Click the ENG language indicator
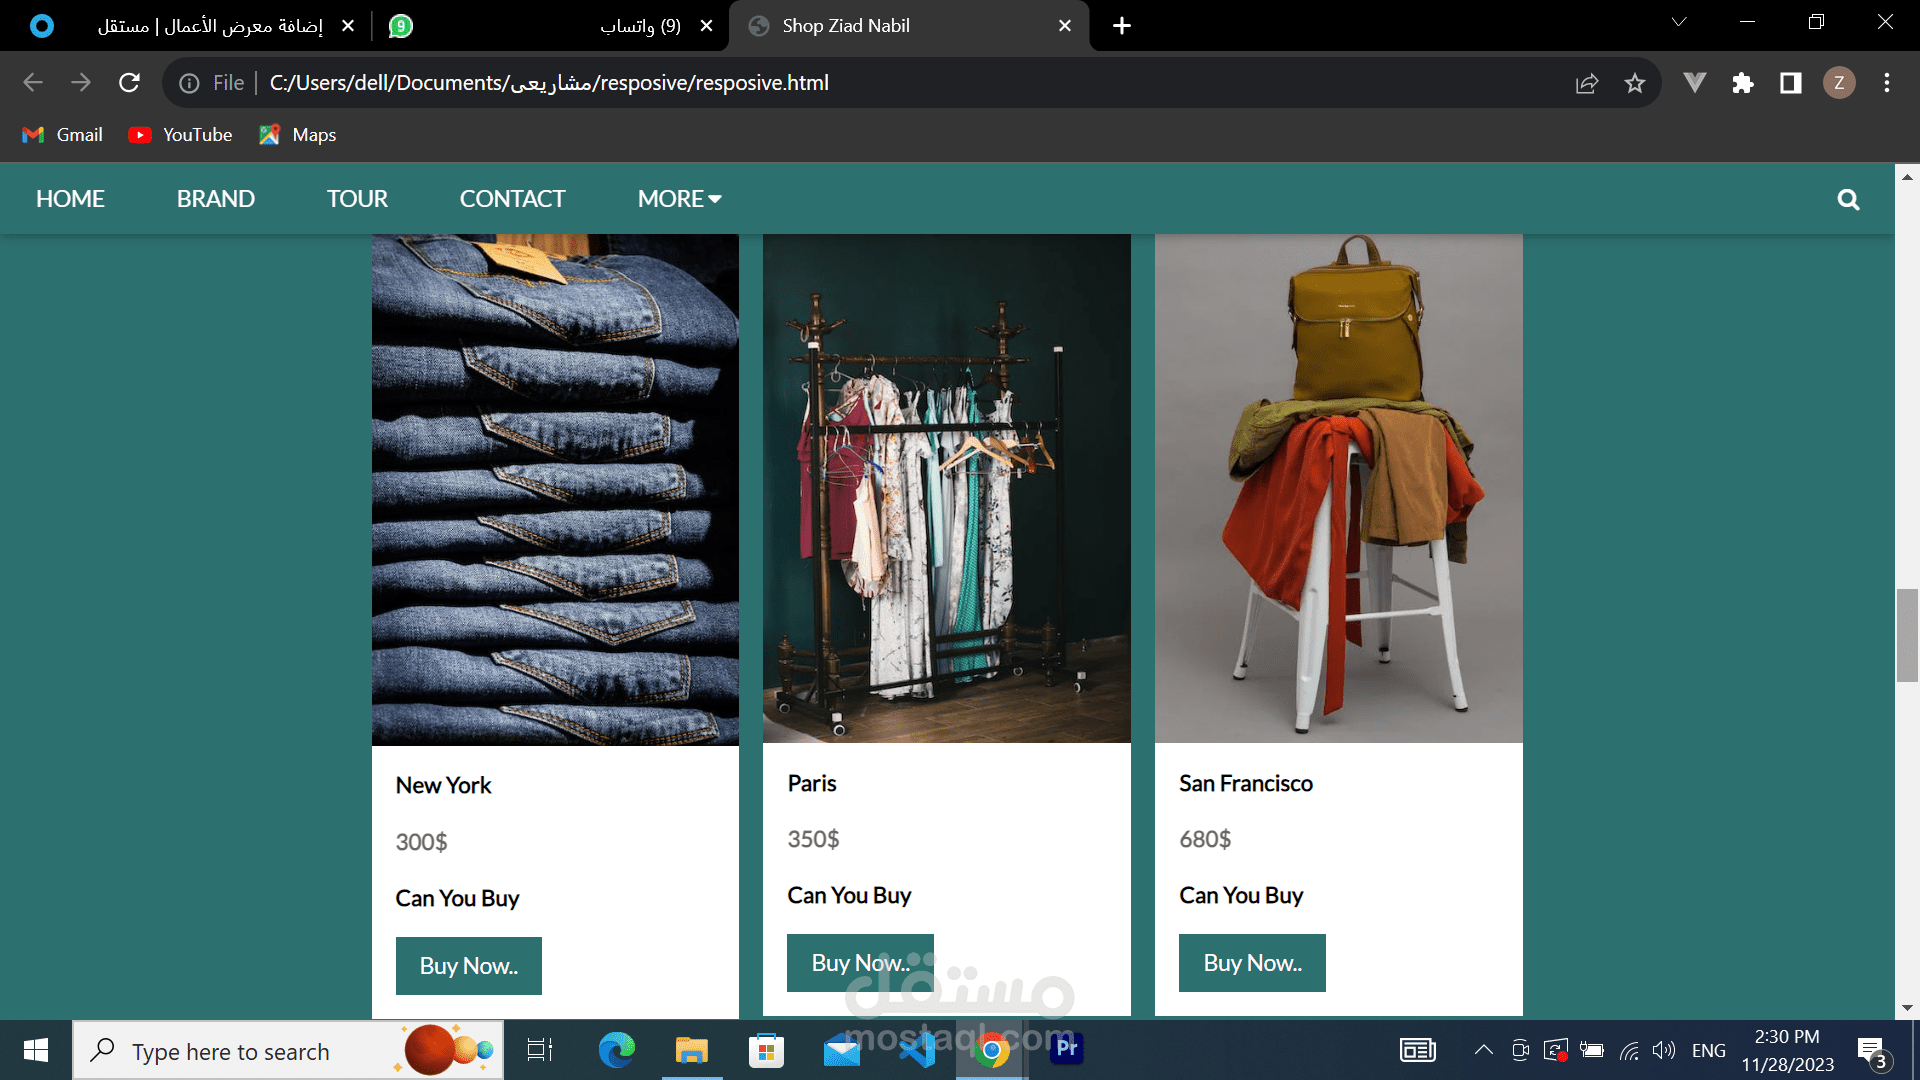This screenshot has width=1920, height=1080. click(x=1709, y=1051)
